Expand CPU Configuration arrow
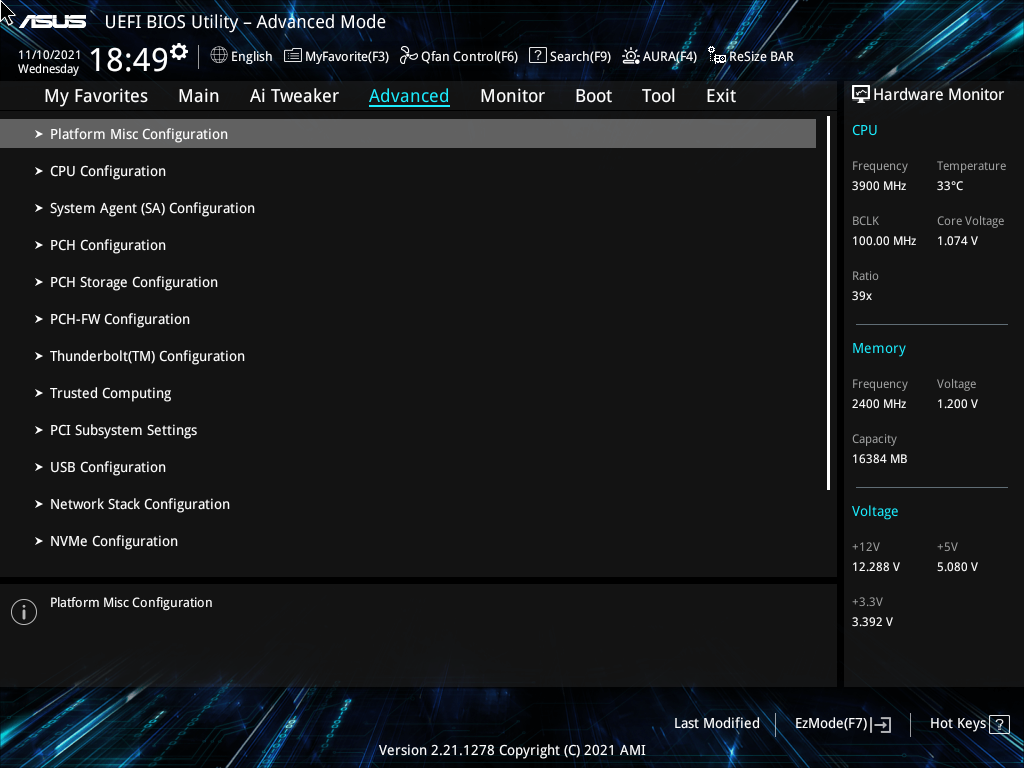 (39, 171)
